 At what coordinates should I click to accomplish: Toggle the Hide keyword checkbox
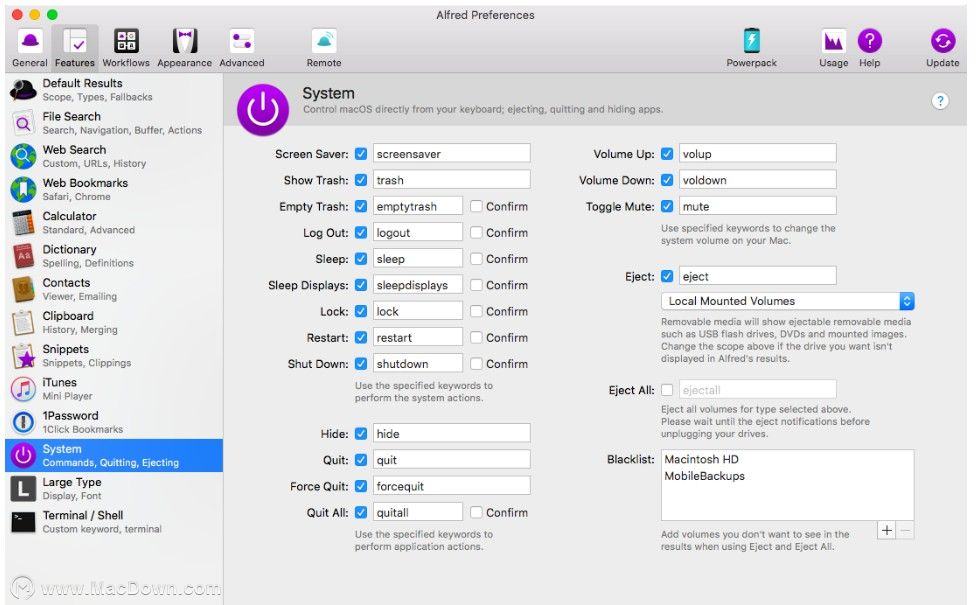click(361, 433)
